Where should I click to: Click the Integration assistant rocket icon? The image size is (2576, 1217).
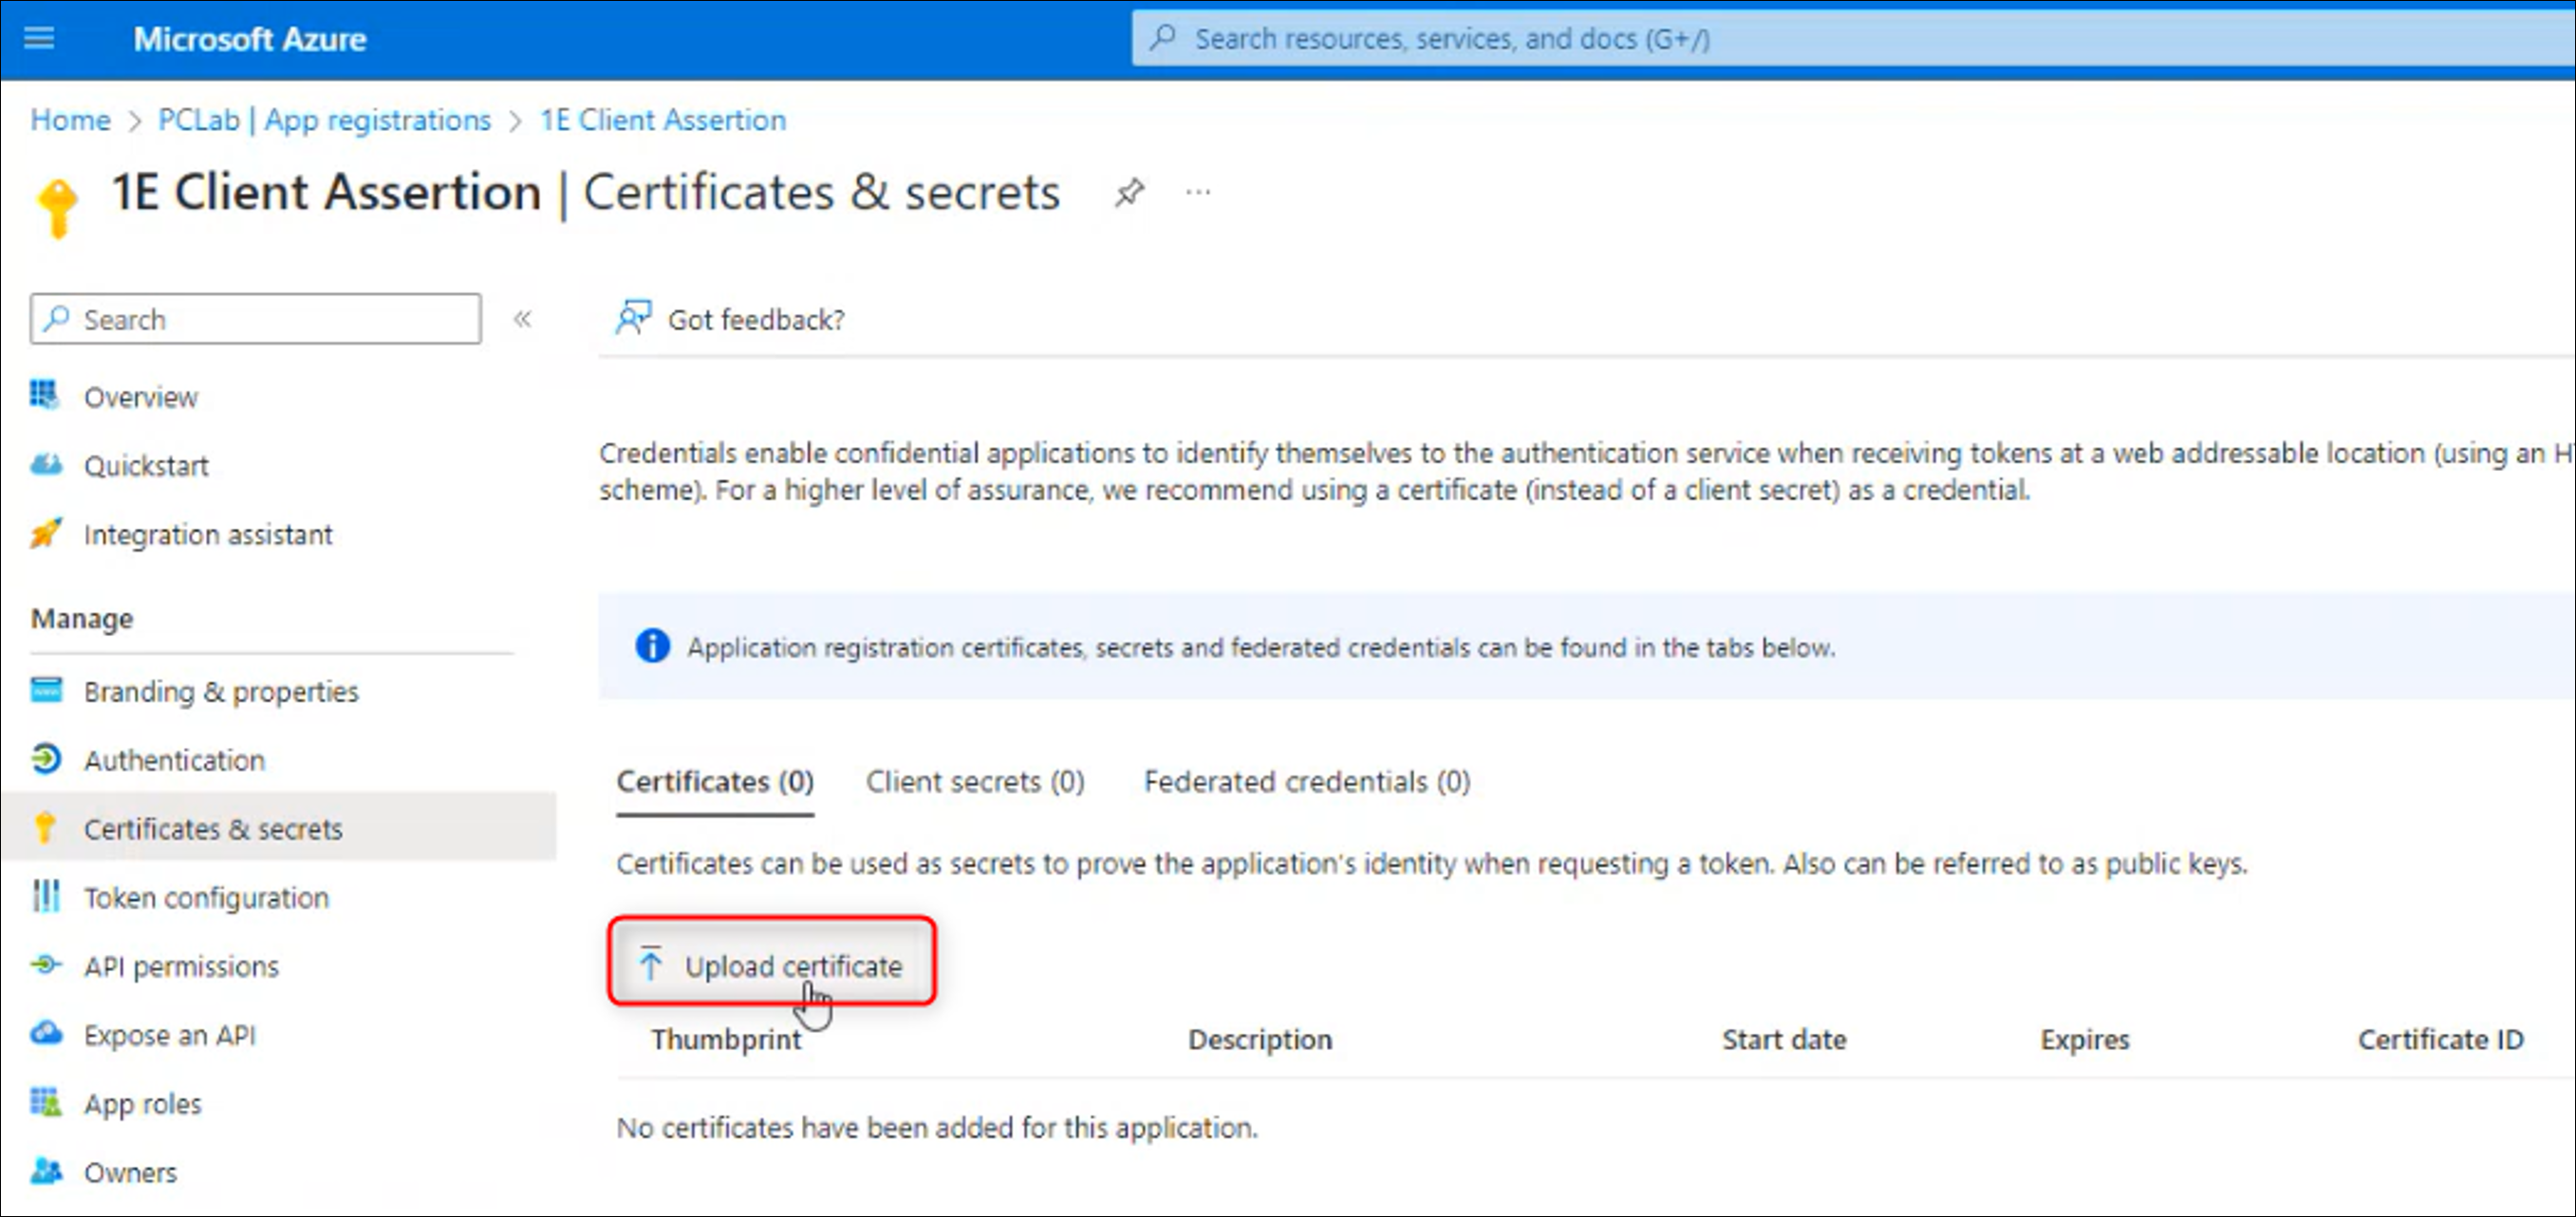pos(45,534)
